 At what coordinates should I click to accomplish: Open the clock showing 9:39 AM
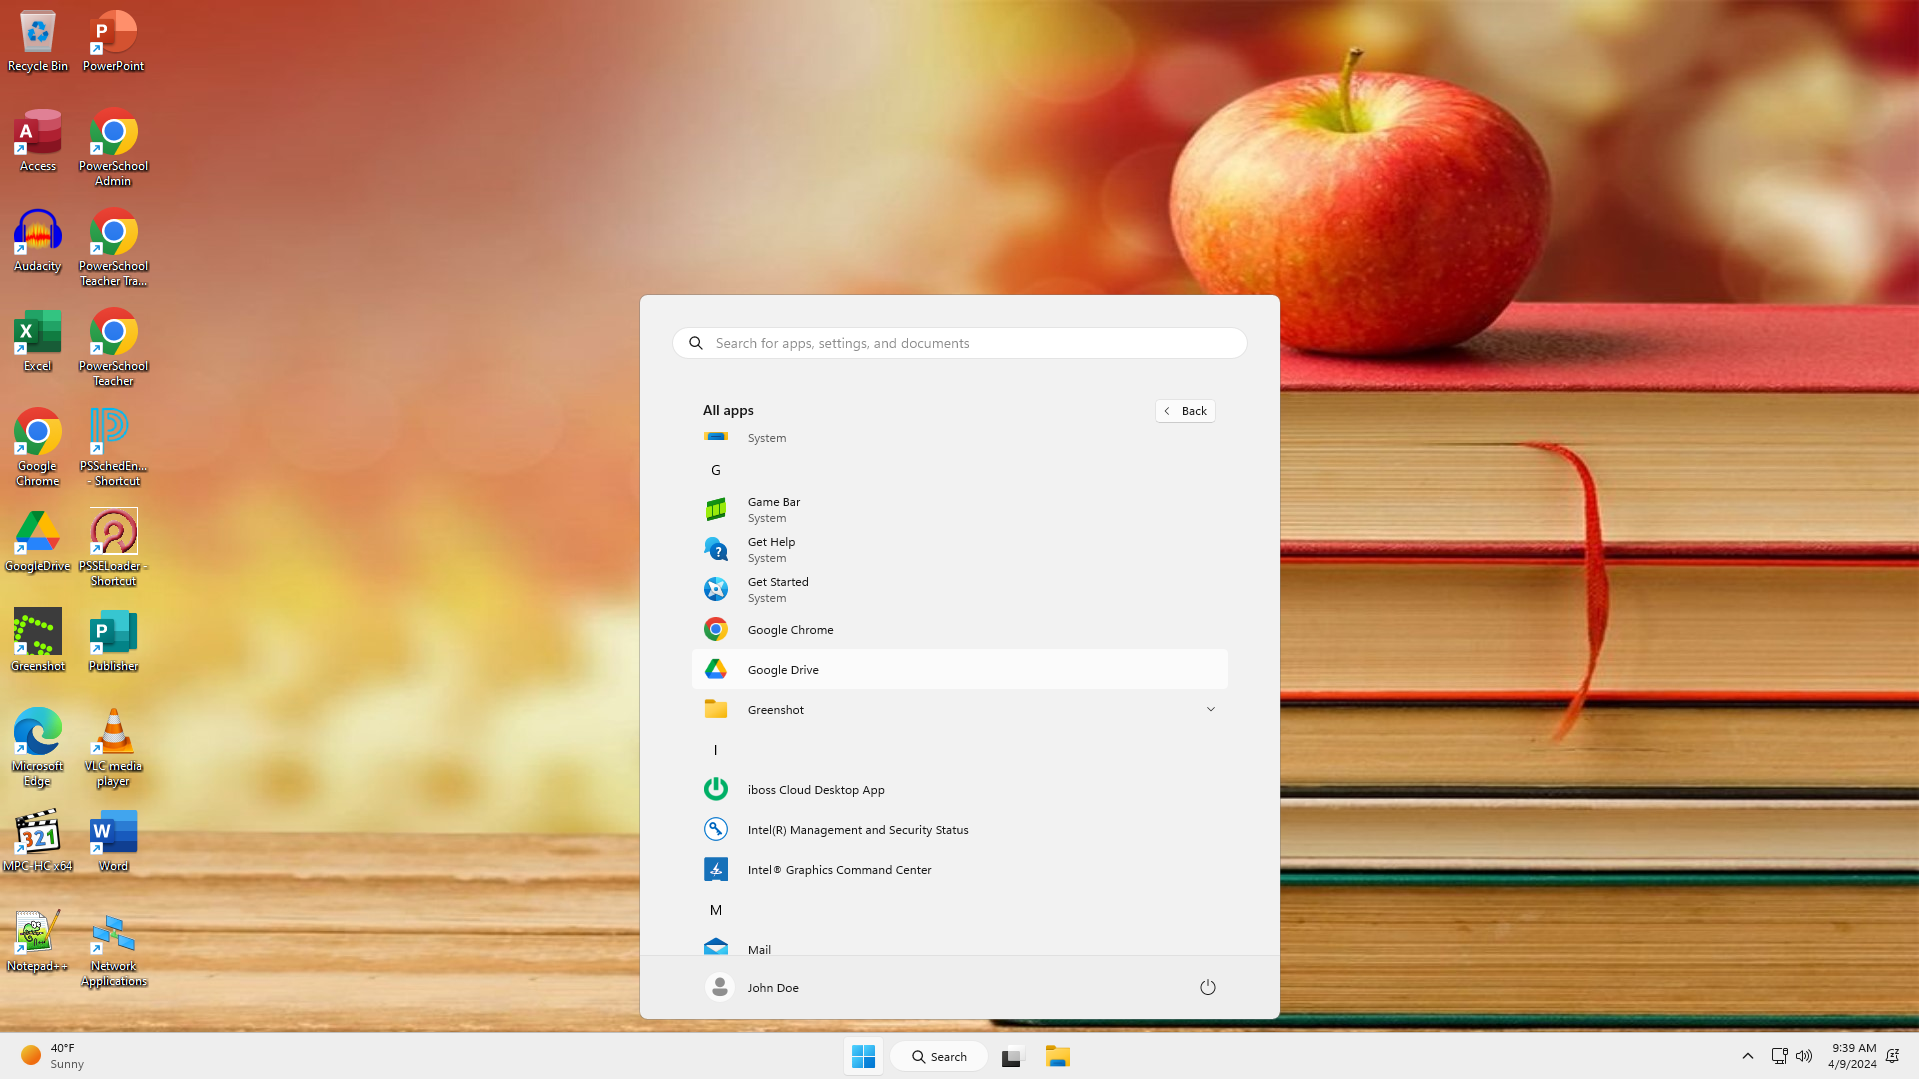(x=1852, y=1056)
